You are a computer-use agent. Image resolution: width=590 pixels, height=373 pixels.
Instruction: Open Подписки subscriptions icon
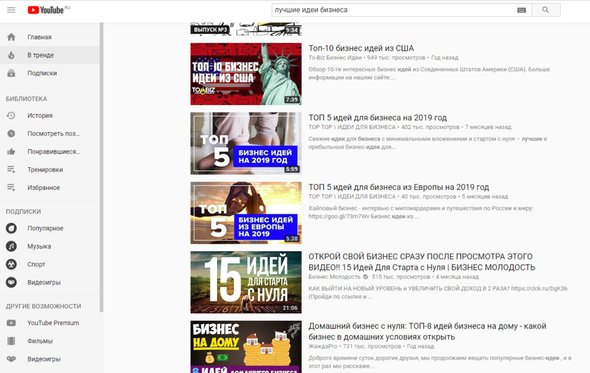pyautogui.click(x=11, y=73)
